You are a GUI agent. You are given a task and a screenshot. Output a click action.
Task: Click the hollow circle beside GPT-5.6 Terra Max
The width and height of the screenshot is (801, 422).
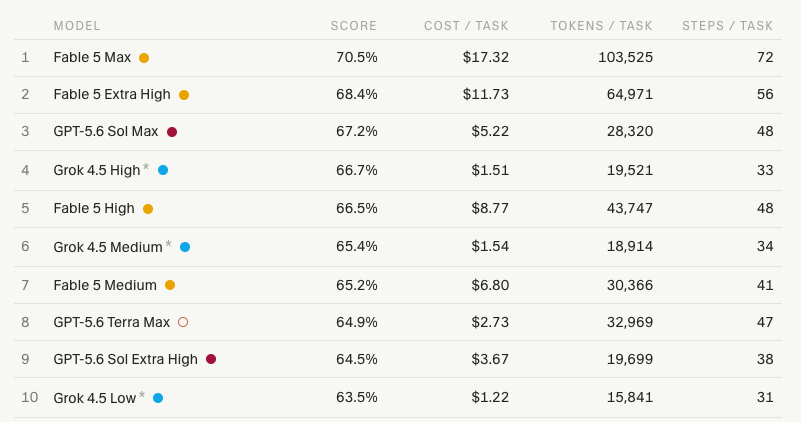coord(183,322)
